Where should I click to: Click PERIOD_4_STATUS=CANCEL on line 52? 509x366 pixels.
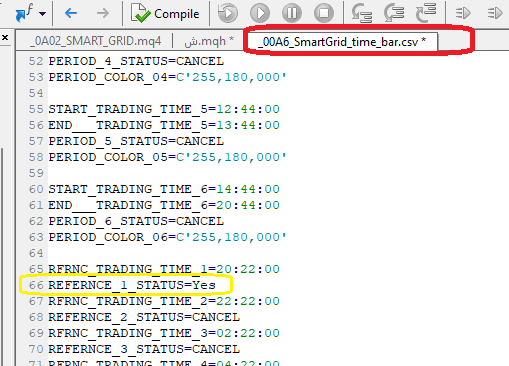tap(136, 61)
